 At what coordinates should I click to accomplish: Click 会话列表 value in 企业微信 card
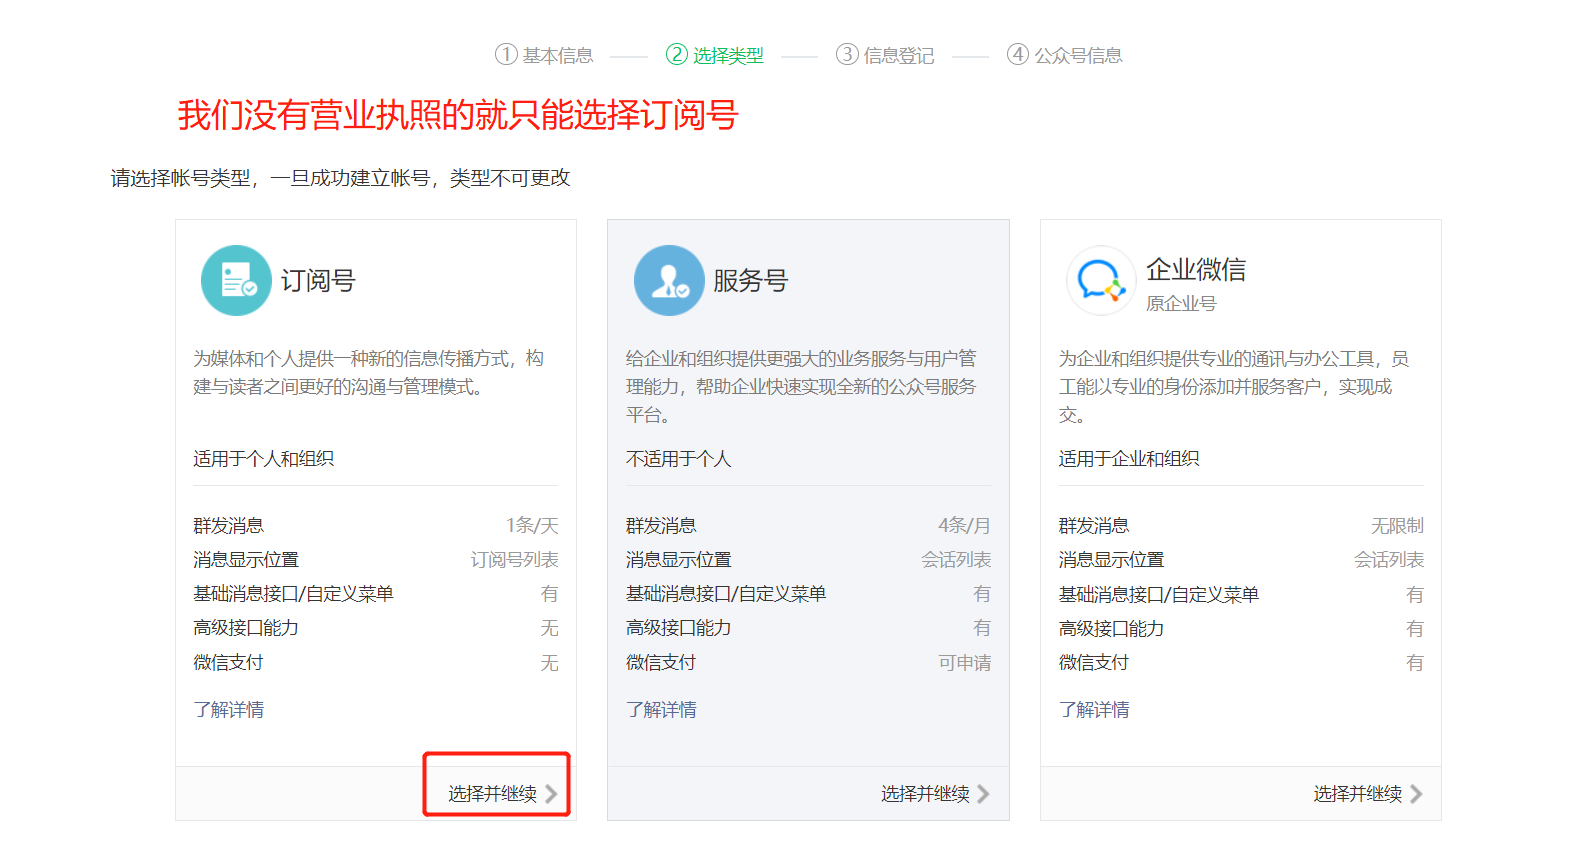click(1389, 560)
